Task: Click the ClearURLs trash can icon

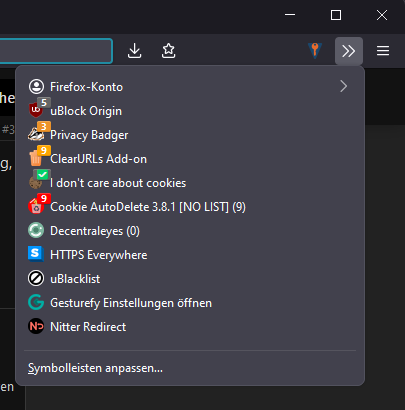Action: pos(36,159)
